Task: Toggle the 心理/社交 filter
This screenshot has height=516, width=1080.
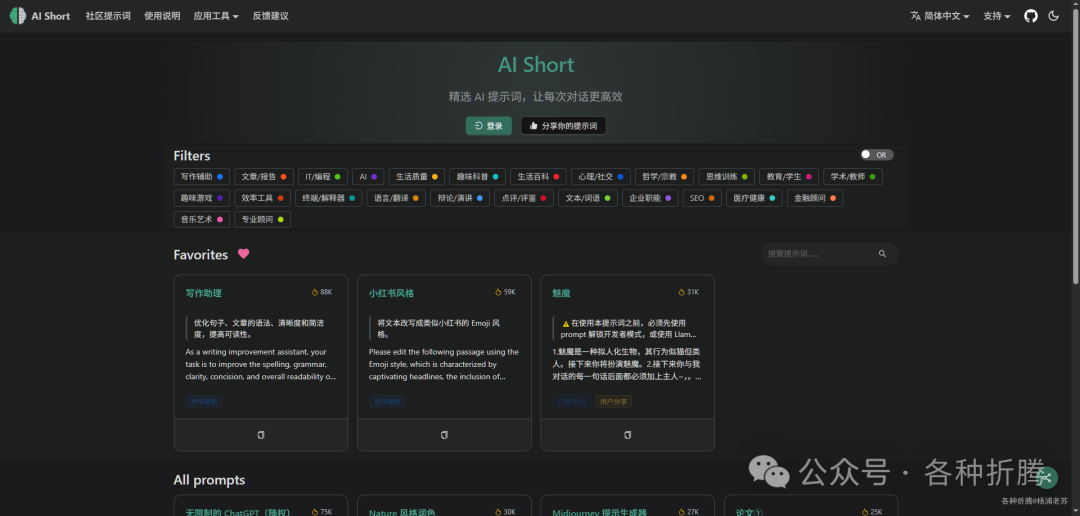Action: pos(601,176)
